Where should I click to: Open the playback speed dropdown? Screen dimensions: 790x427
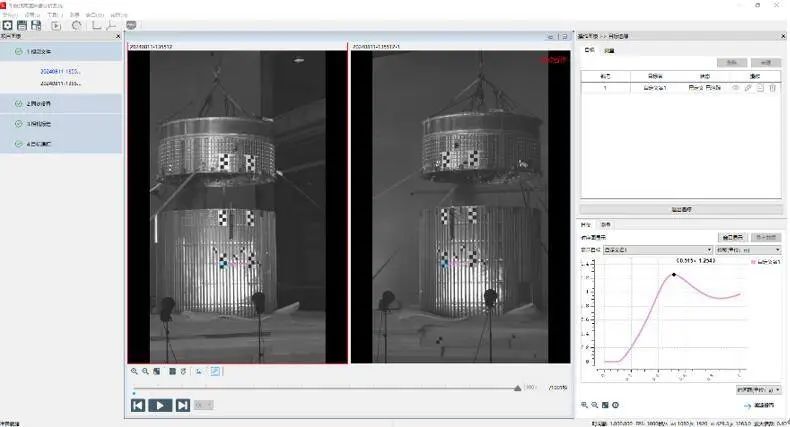(204, 405)
